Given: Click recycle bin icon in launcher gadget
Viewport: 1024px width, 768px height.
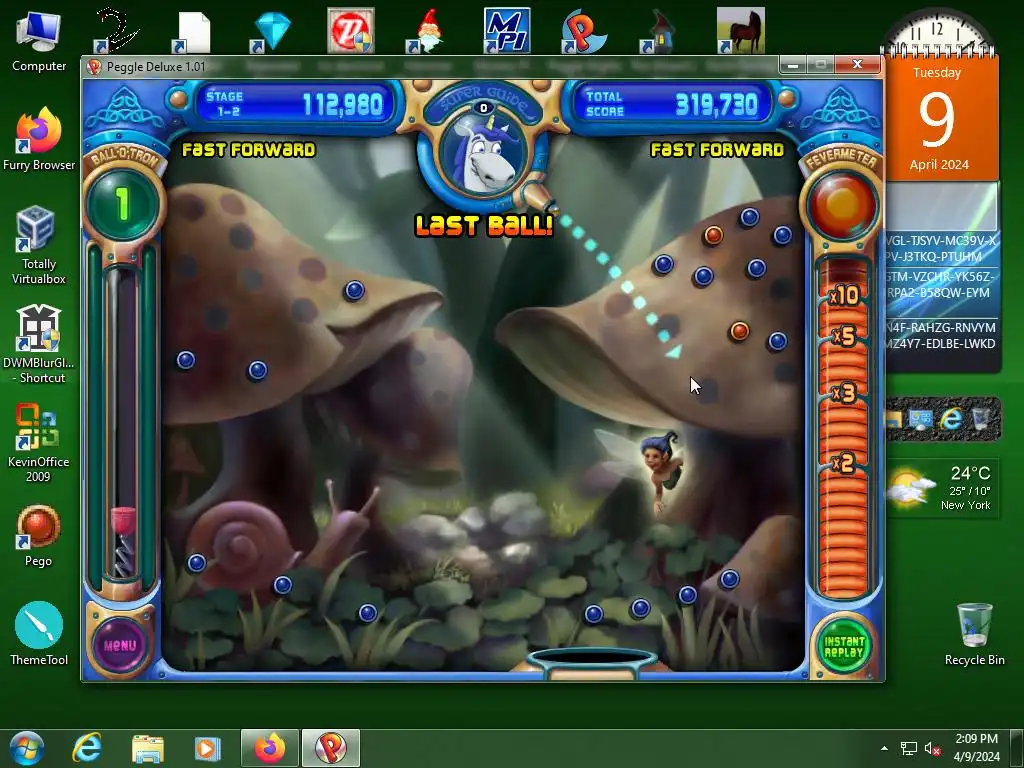Looking at the screenshot, I should point(982,418).
